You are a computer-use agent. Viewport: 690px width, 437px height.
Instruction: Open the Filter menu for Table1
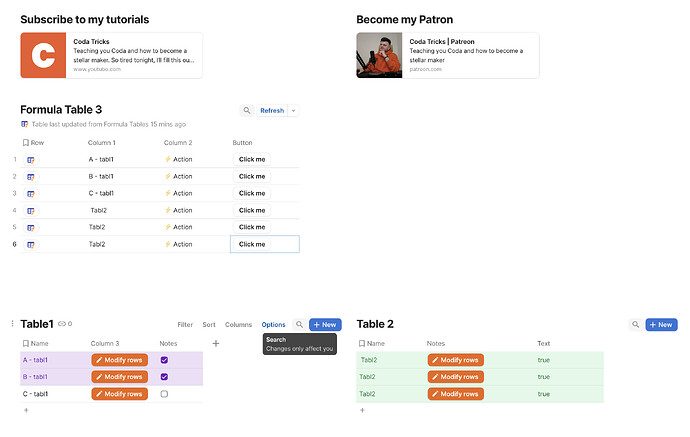[185, 325]
